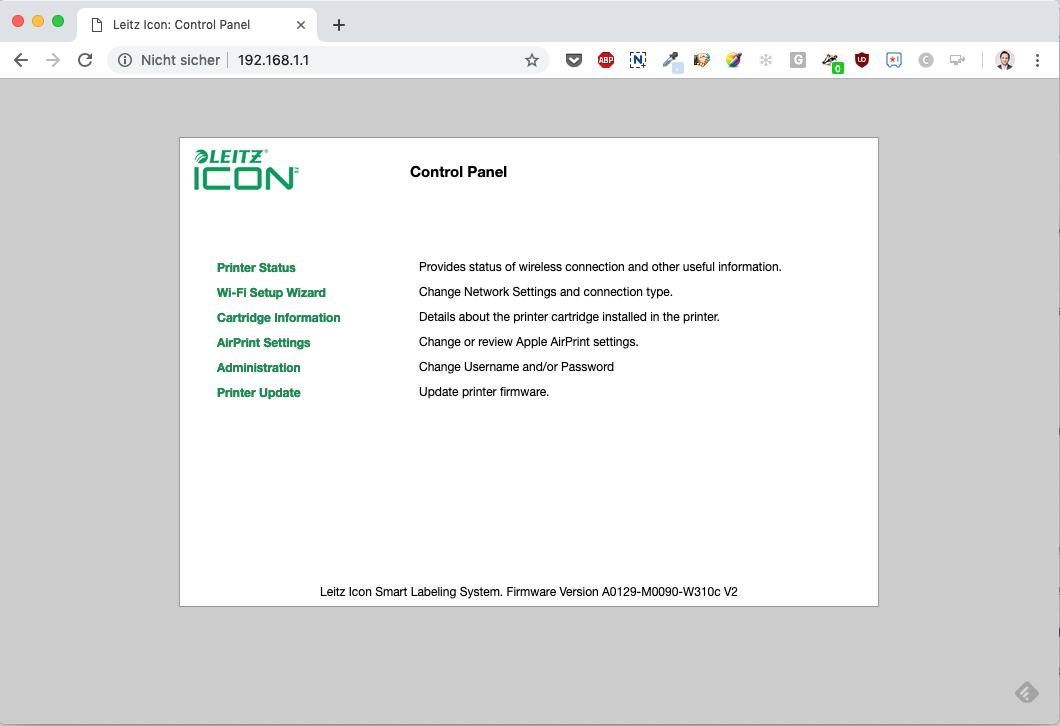Open a new browser tab
The image size is (1060, 726).
pos(339,25)
